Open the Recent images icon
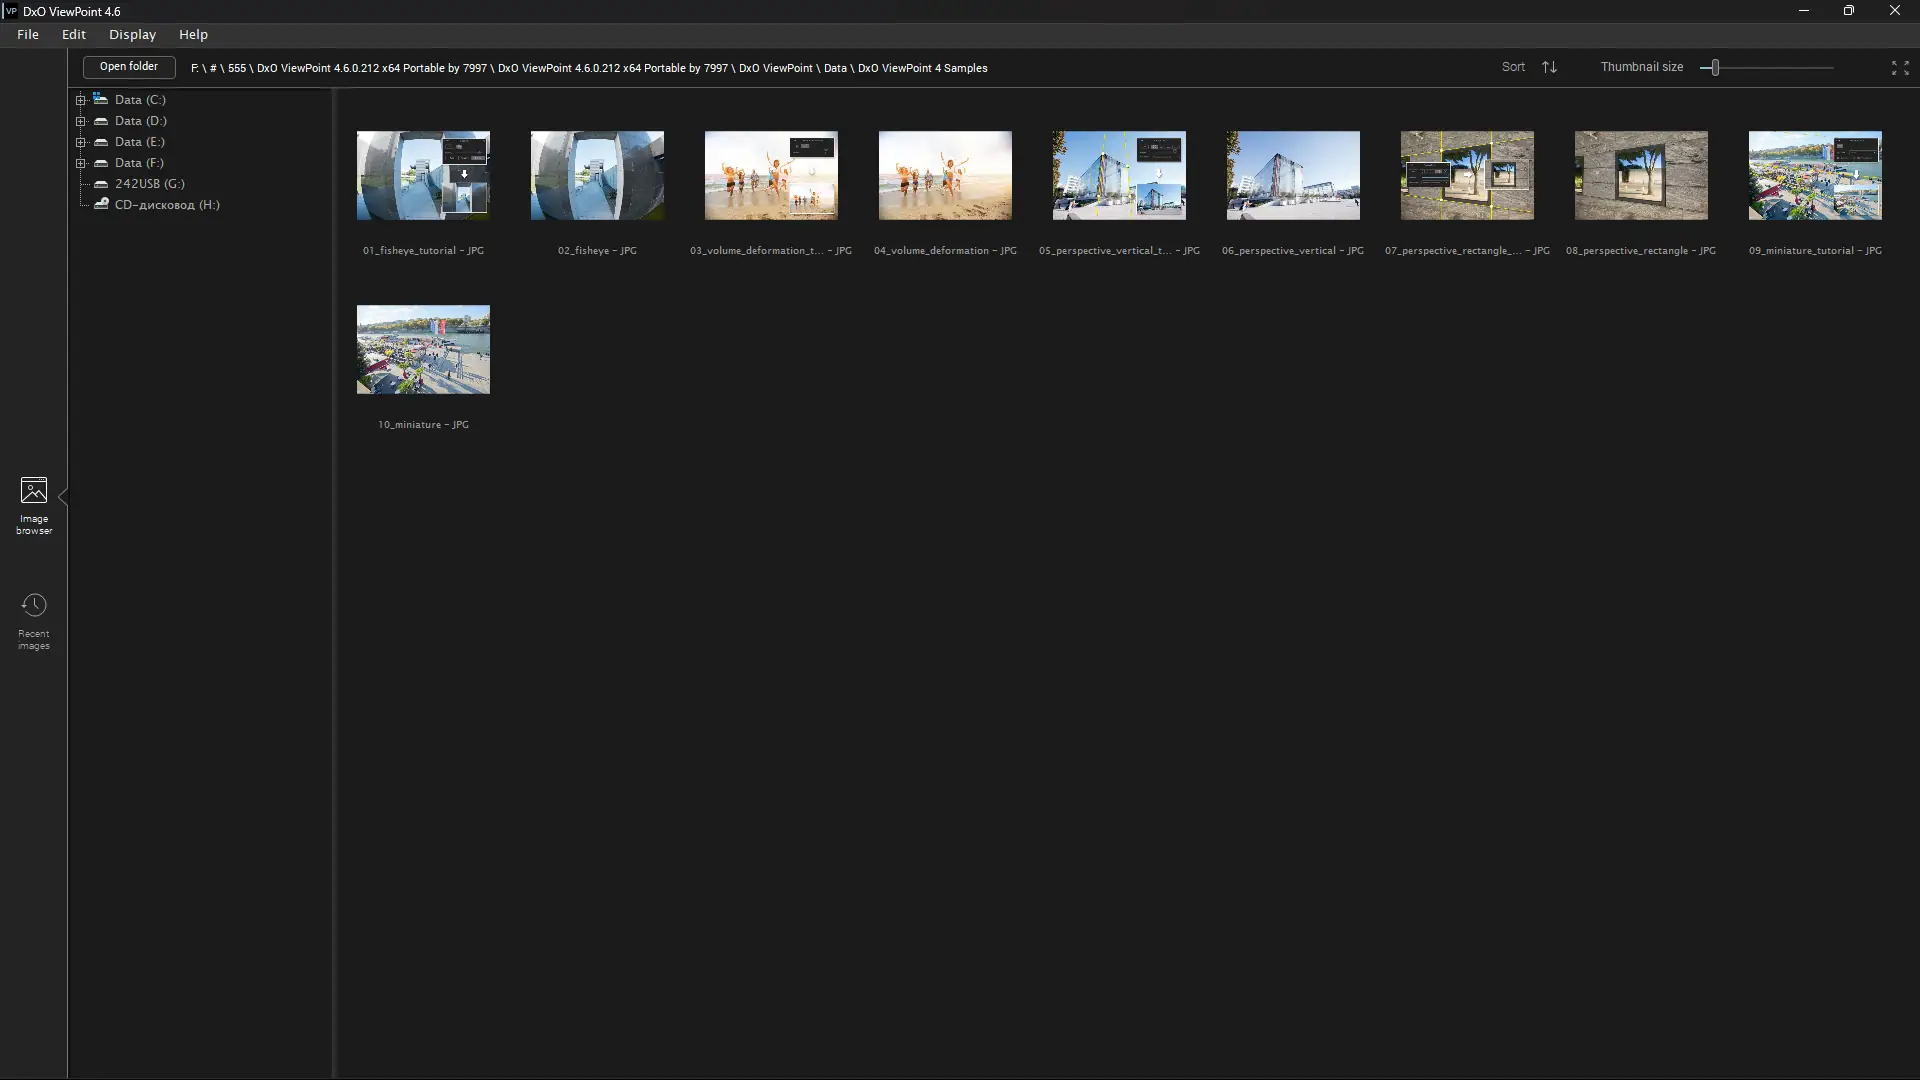This screenshot has width=1920, height=1080. pyautogui.click(x=33, y=606)
